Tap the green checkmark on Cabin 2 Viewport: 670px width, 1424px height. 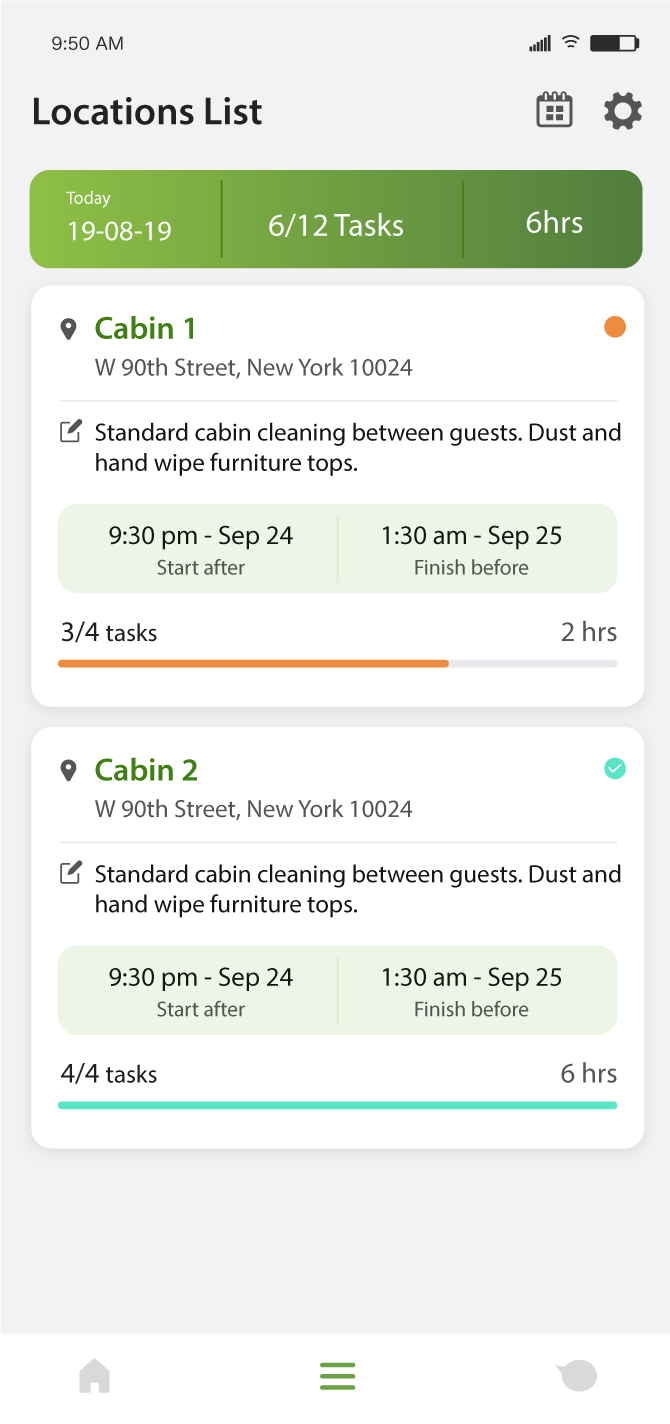tap(615, 768)
